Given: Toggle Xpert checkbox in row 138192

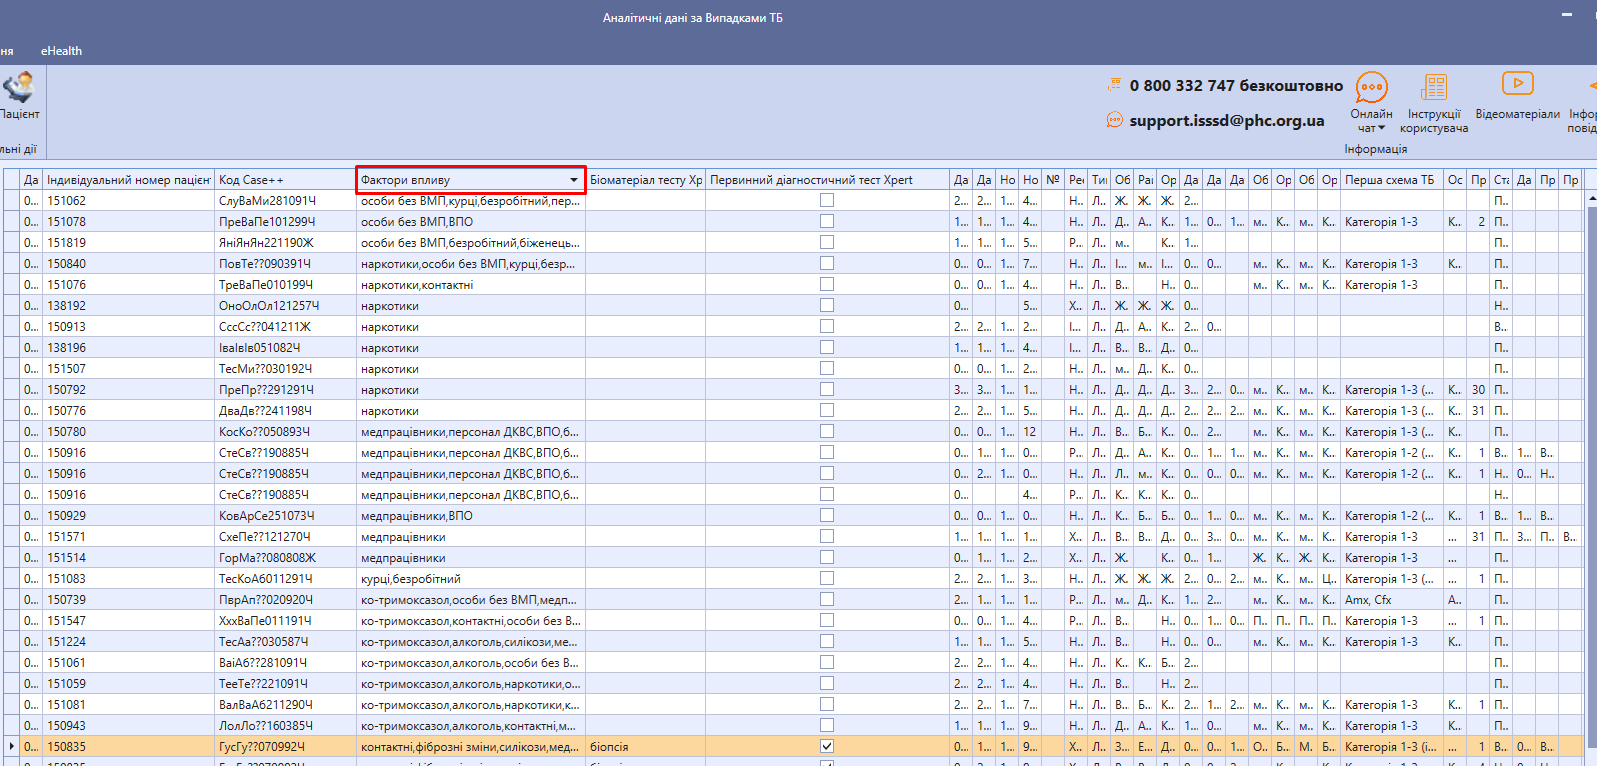Looking at the screenshot, I should [x=827, y=305].
